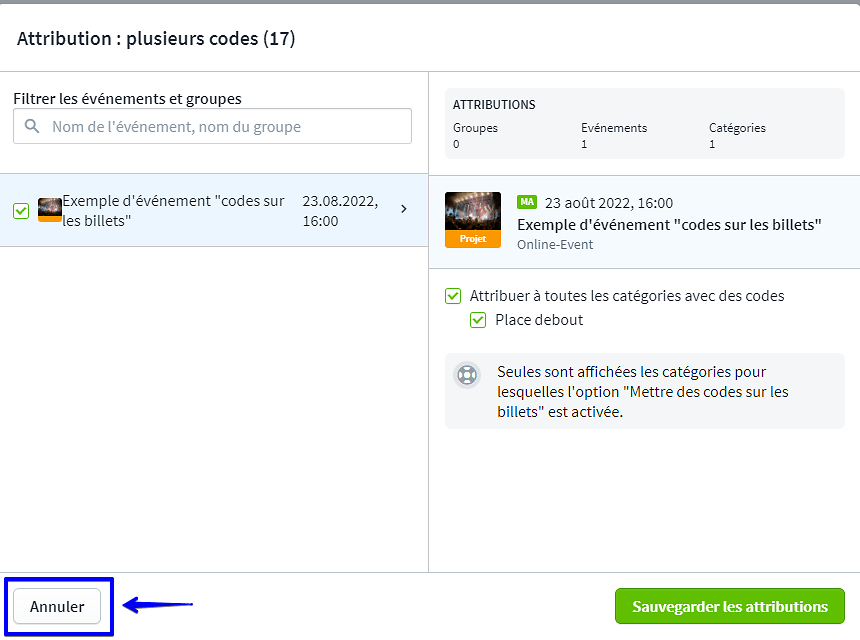The width and height of the screenshot is (860, 640).
Task: Click the magnifier icon in the filter field
Action: pos(32,127)
